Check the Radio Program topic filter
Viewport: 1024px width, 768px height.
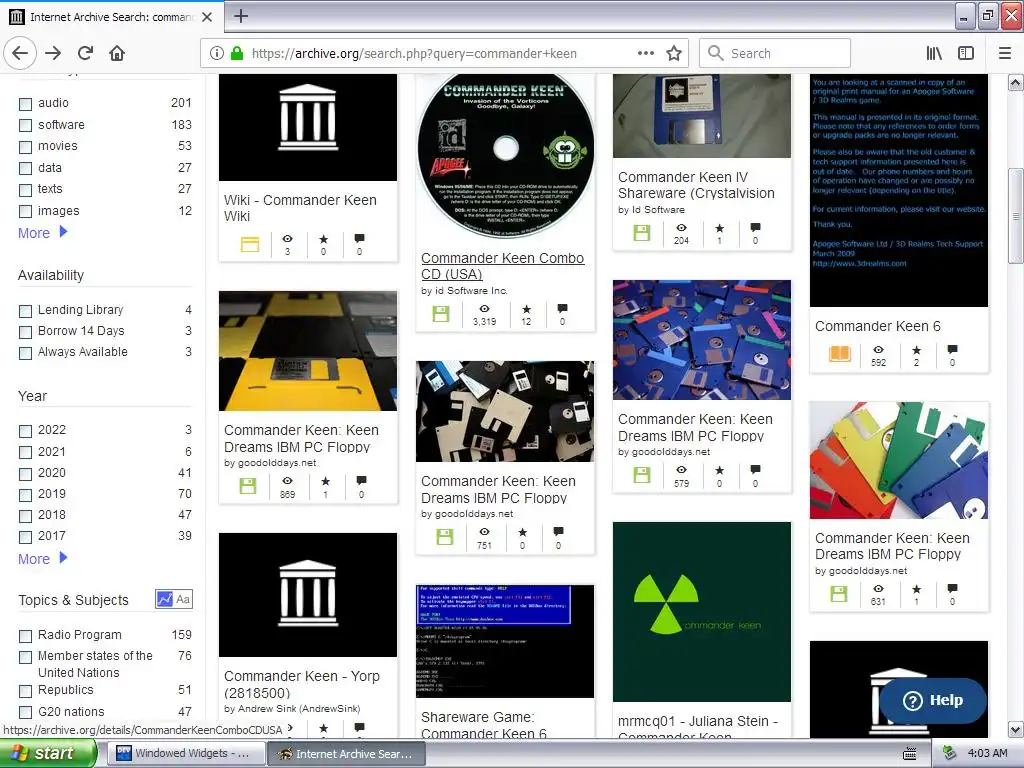[x=25, y=636]
